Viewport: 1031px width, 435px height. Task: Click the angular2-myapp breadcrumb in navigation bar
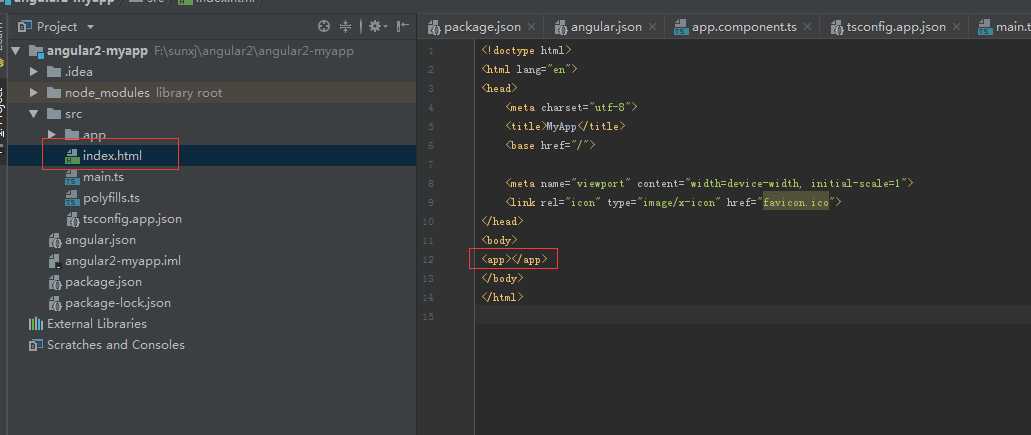[59, 2]
